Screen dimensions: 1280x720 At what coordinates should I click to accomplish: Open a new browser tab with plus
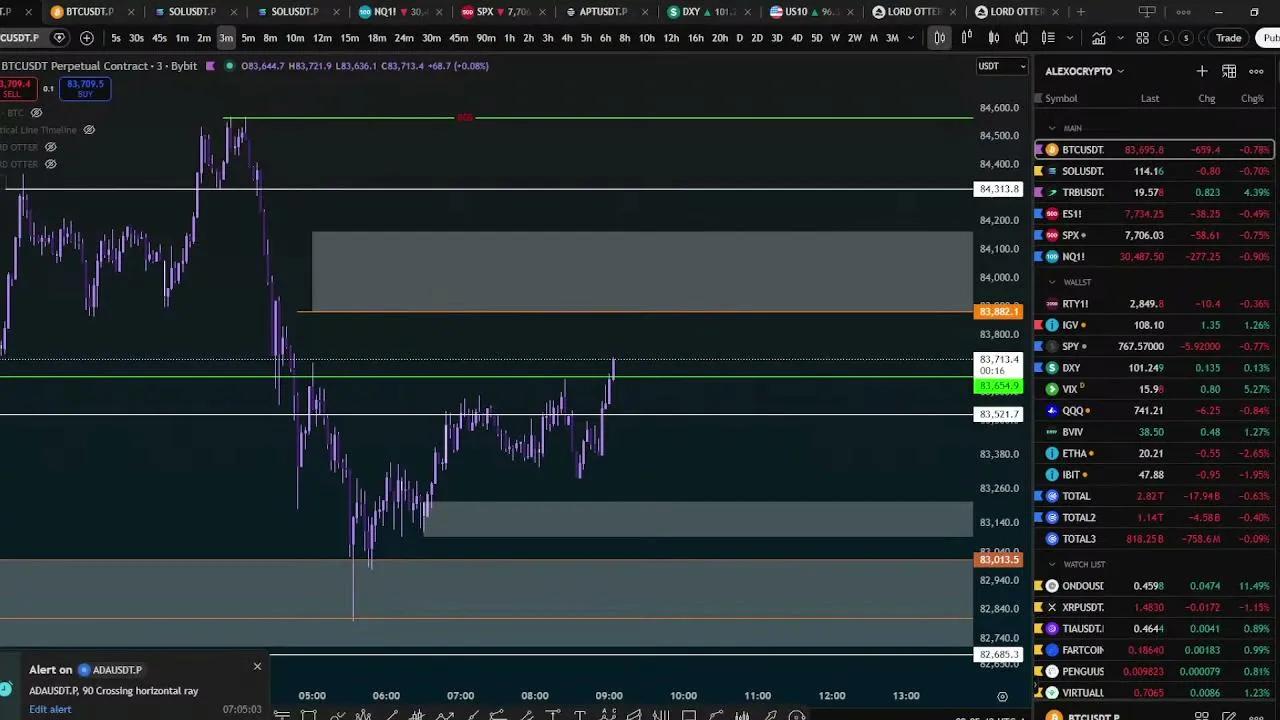(1081, 12)
